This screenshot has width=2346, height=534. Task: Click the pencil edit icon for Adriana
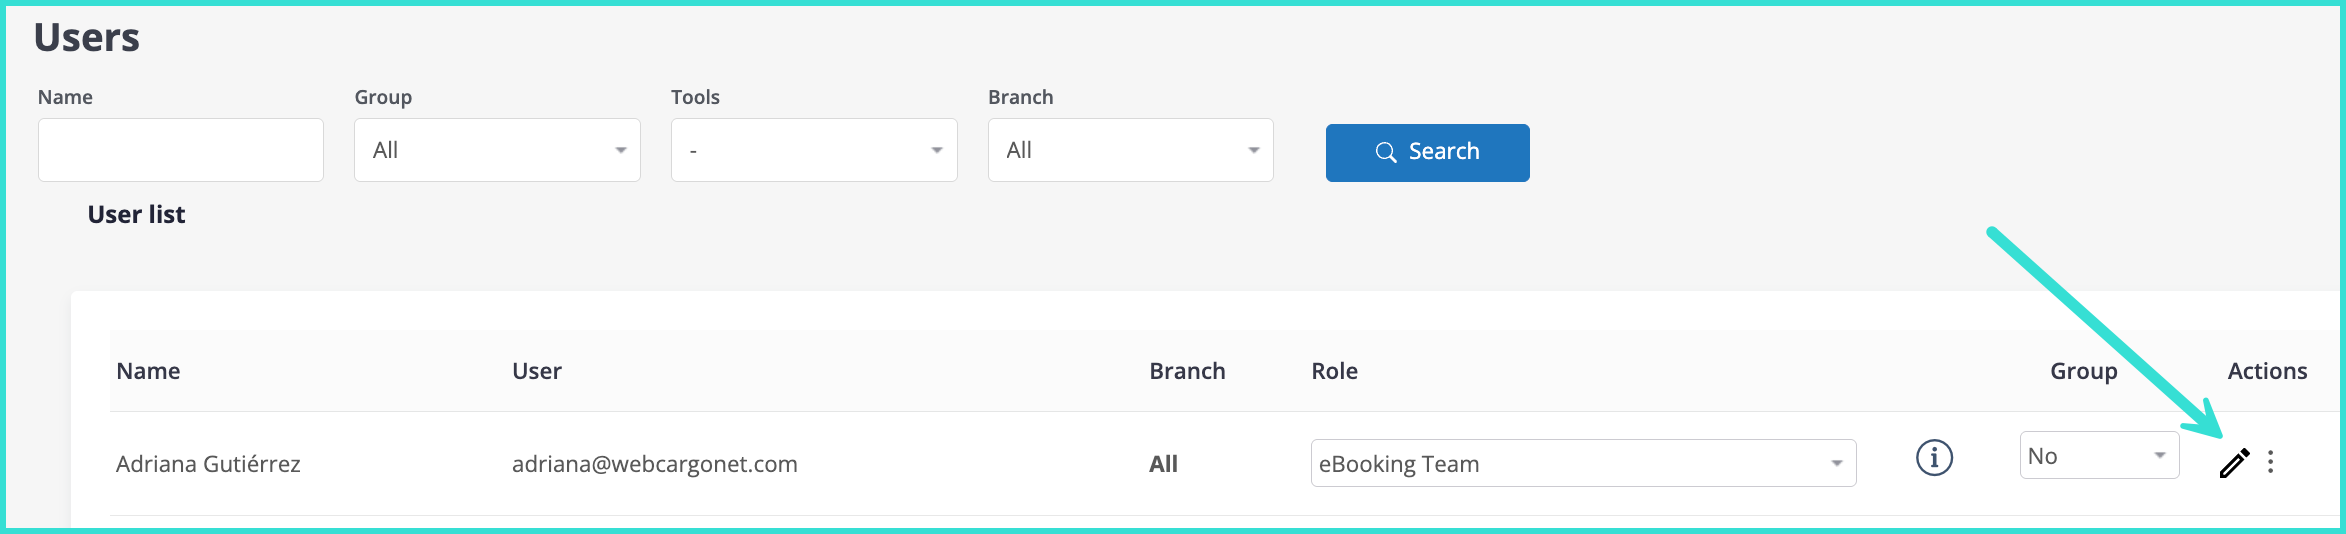(x=2233, y=463)
